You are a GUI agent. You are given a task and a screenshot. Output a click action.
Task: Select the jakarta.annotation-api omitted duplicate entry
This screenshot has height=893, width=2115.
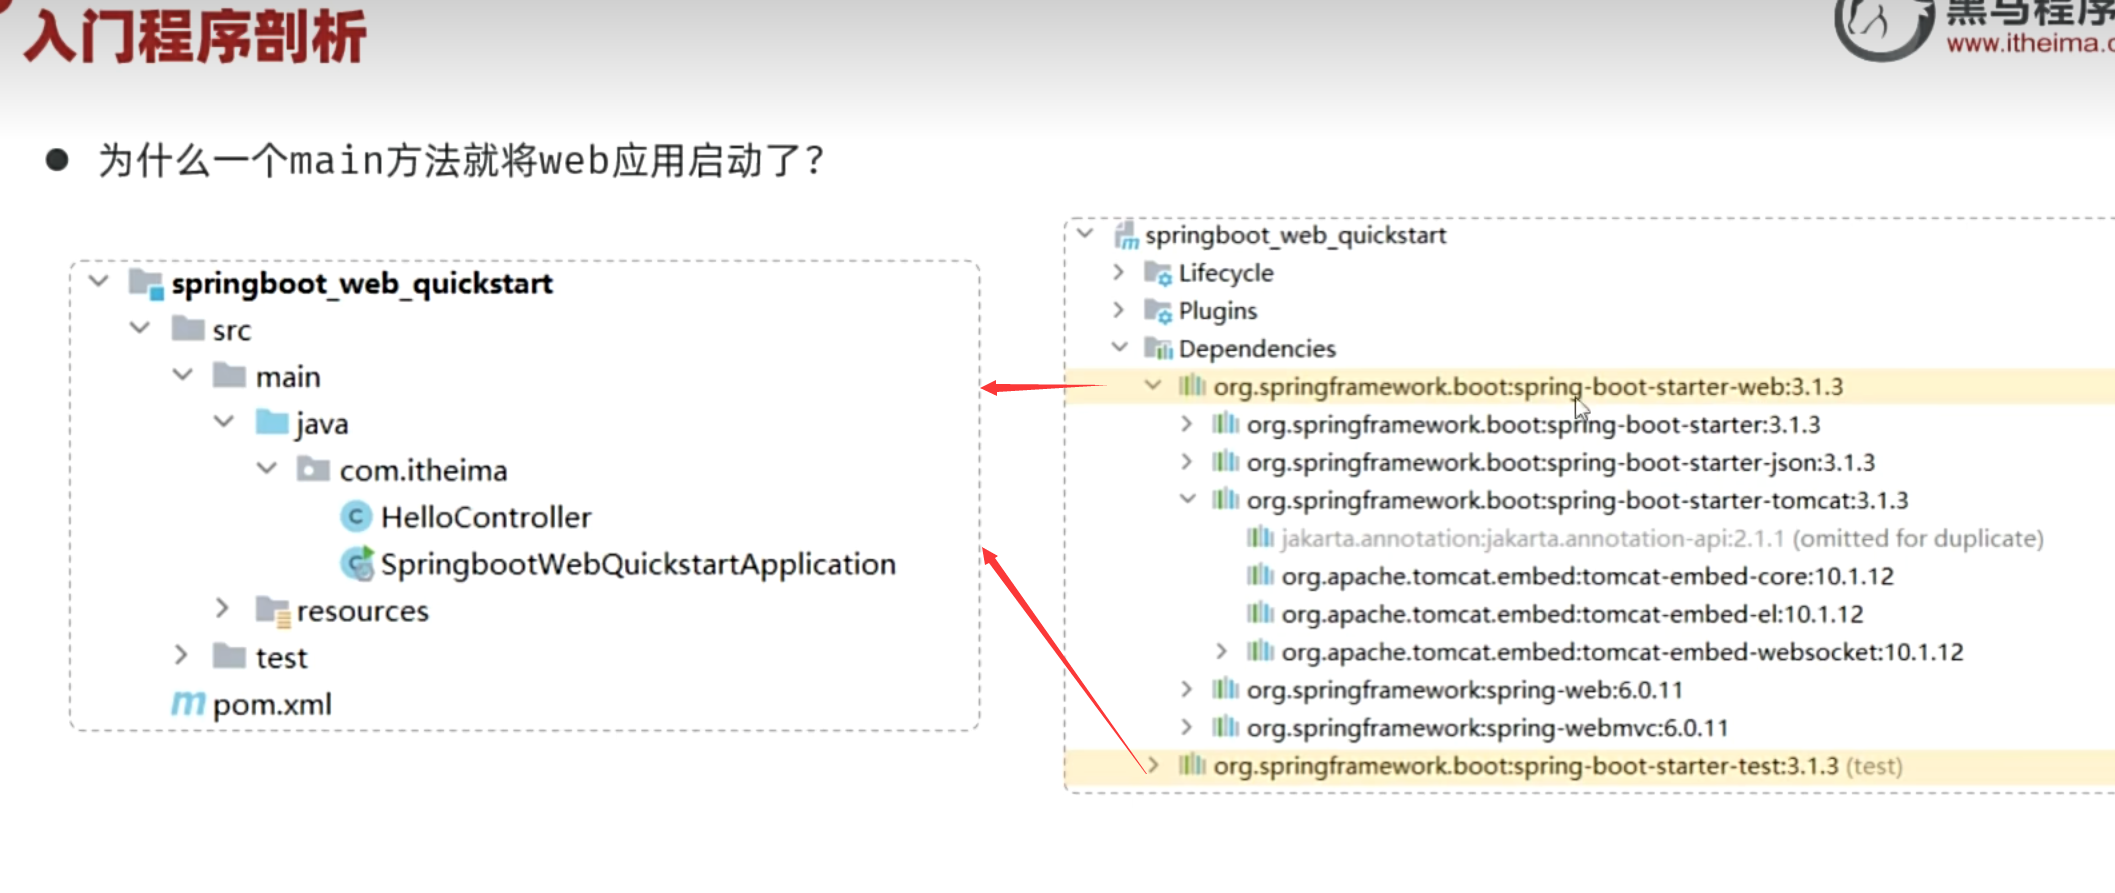click(1661, 539)
